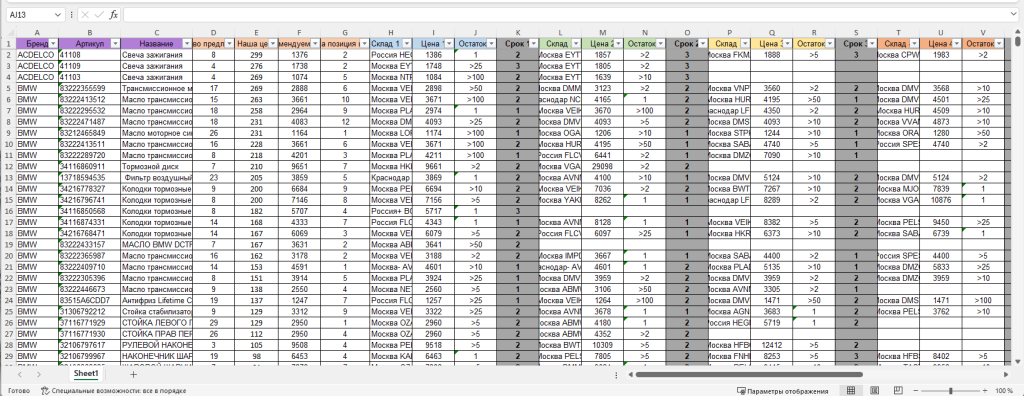Open Insert Function (fx) dialog
This screenshot has height=396, width=1024.
click(x=114, y=14)
